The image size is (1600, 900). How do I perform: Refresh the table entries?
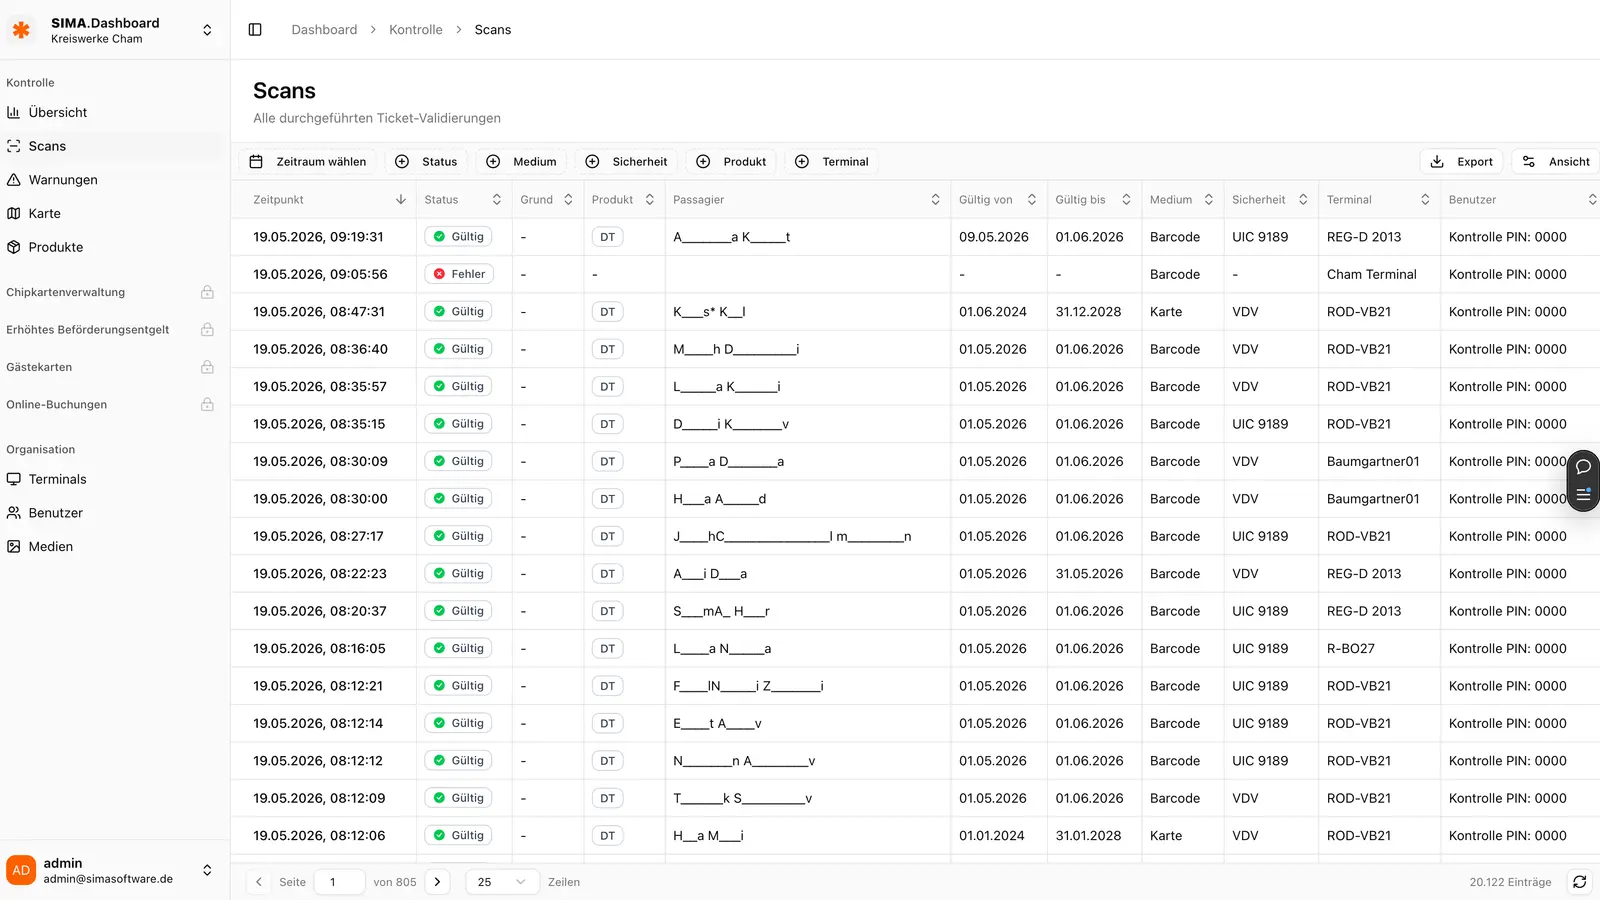coord(1580,882)
